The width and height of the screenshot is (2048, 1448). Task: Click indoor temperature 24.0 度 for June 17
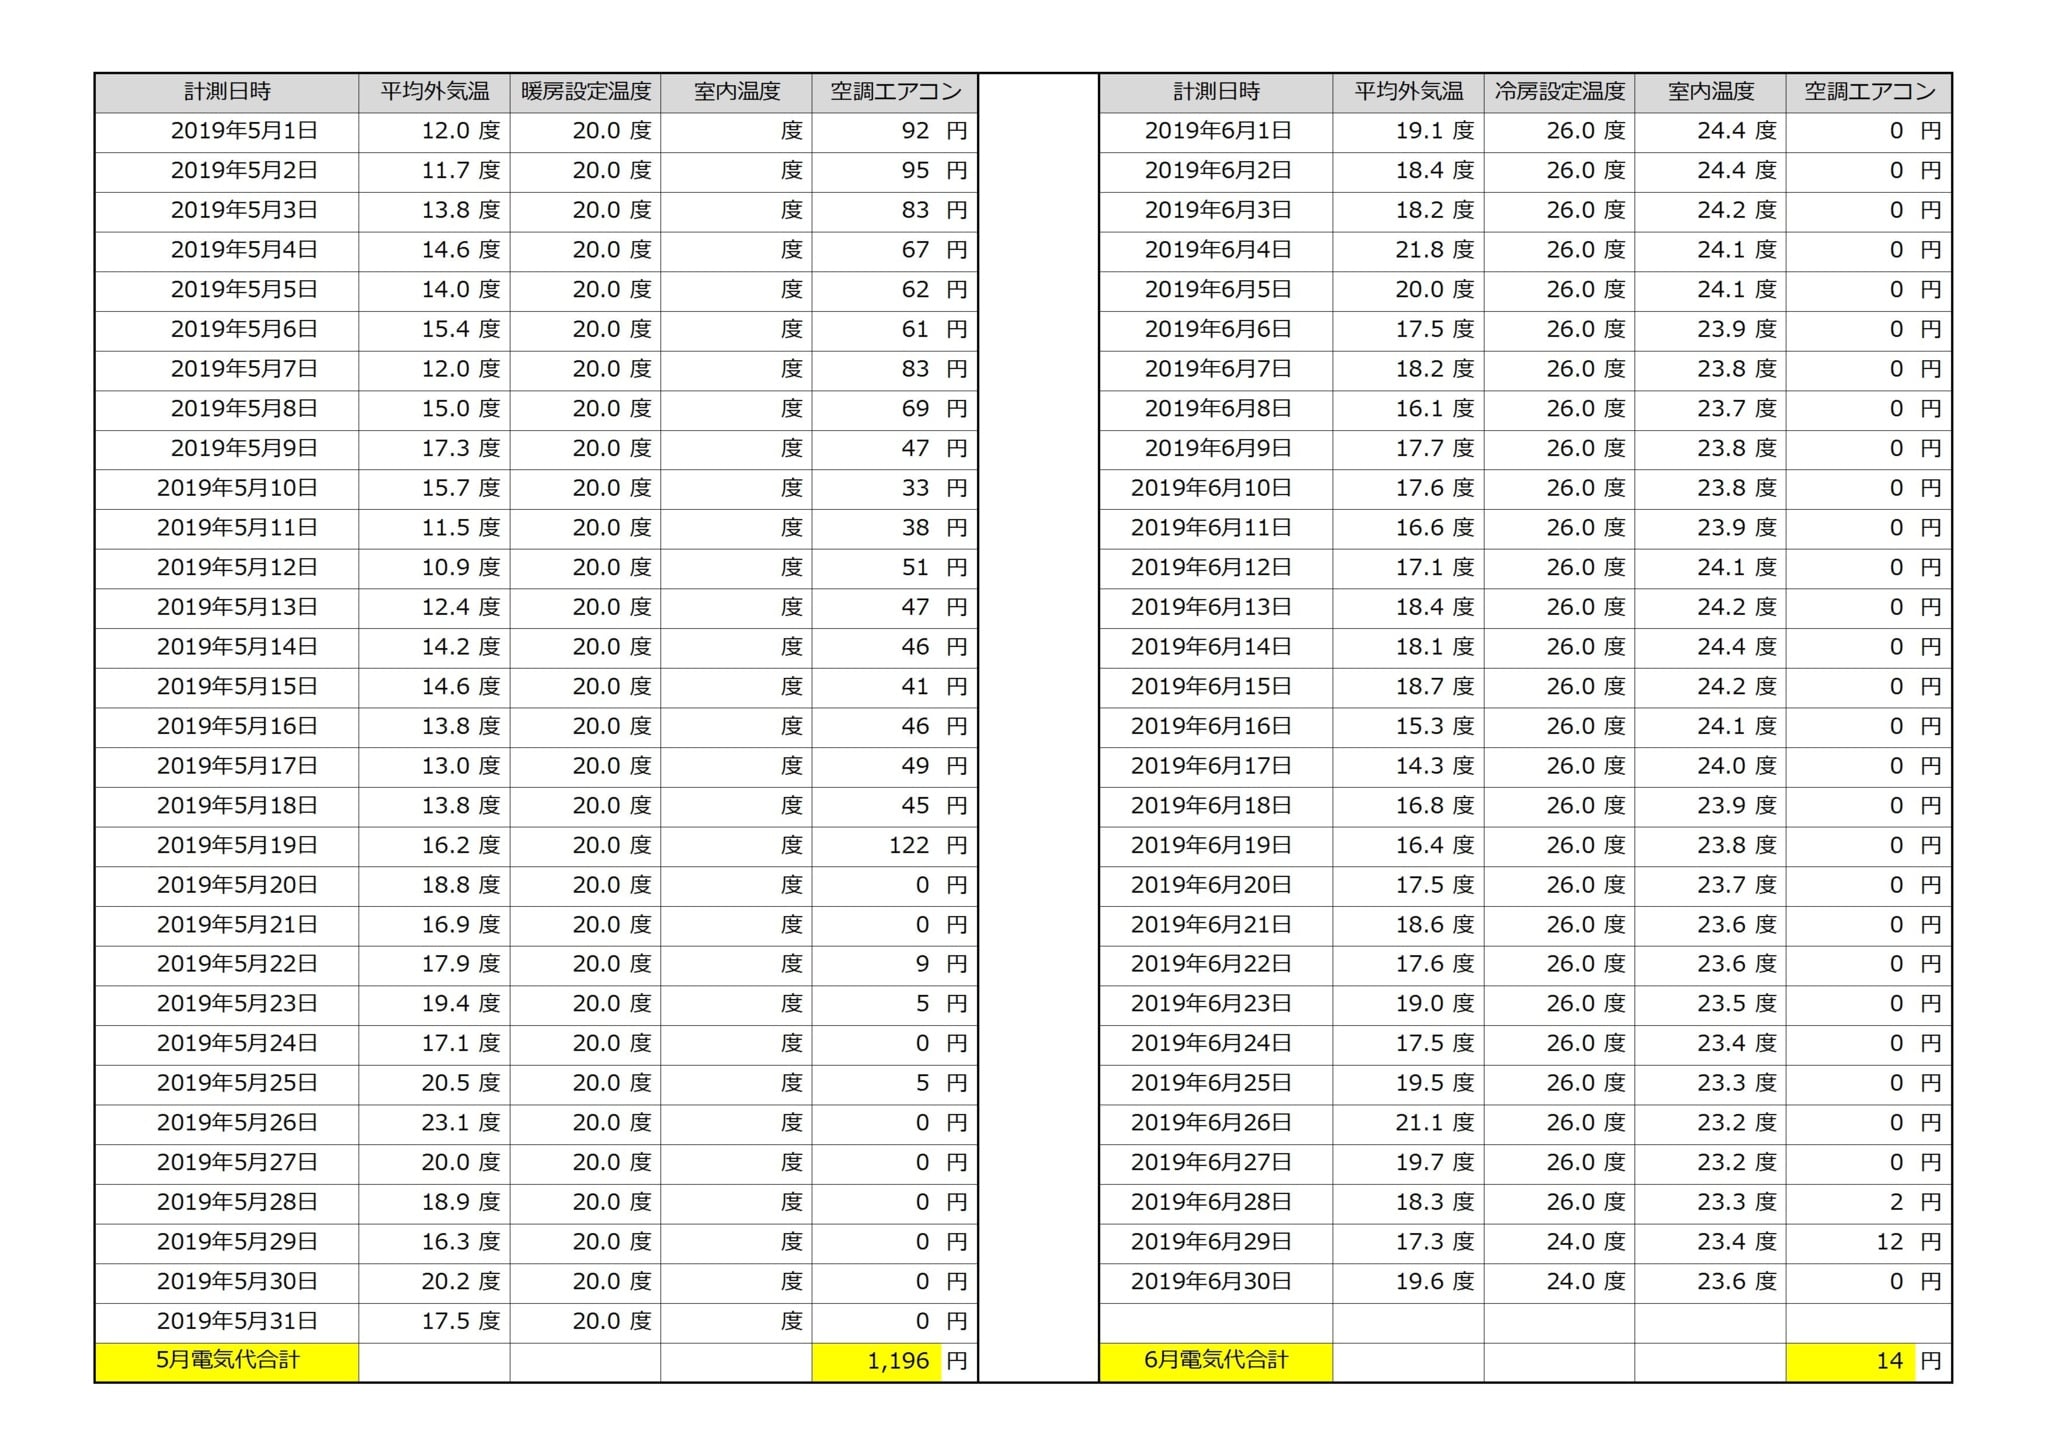point(1710,767)
